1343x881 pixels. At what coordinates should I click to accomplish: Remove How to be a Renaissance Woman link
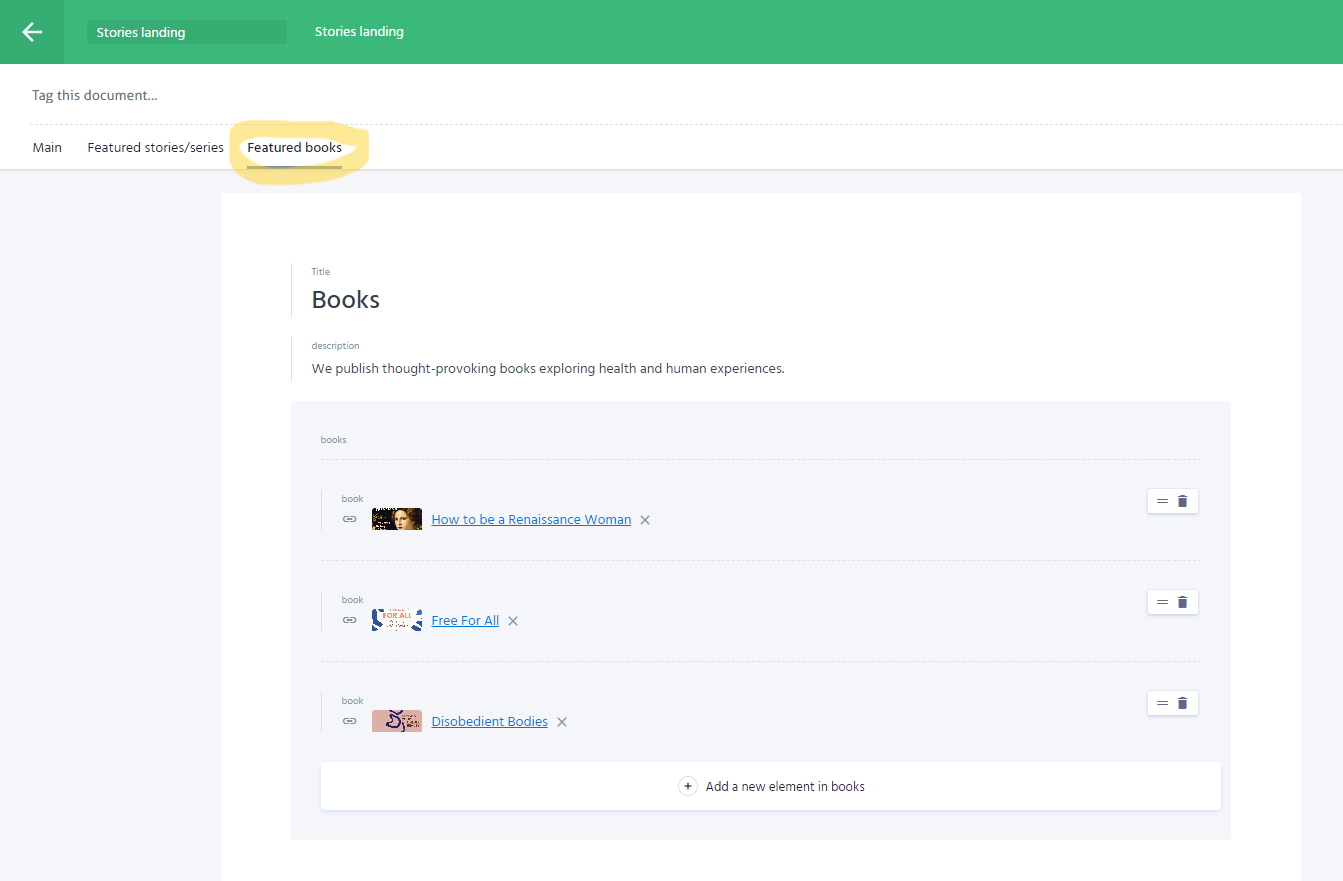tap(645, 520)
